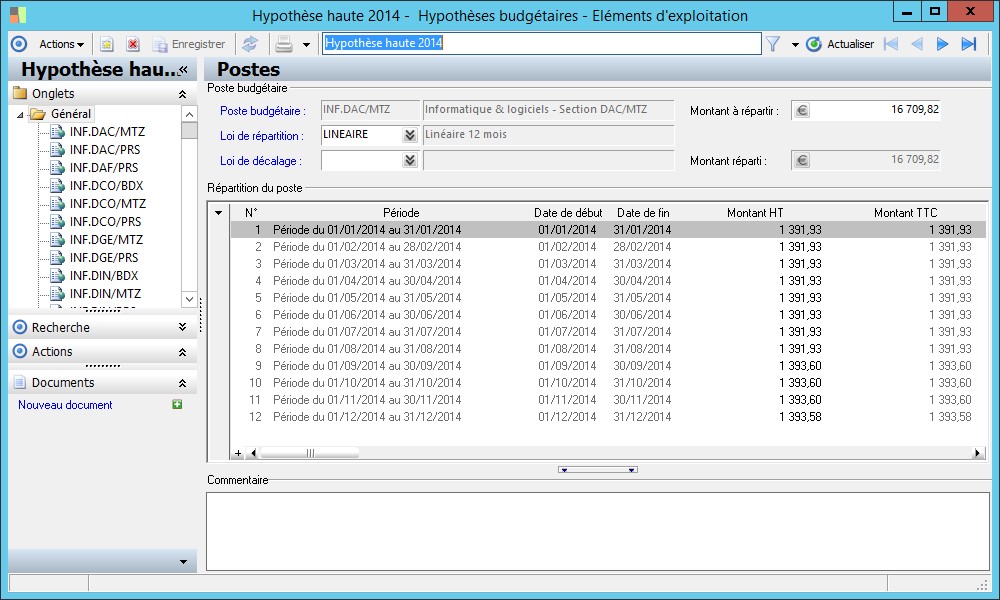The image size is (1000, 600).
Task: Collapse the Général tree folder
Action: (21, 114)
